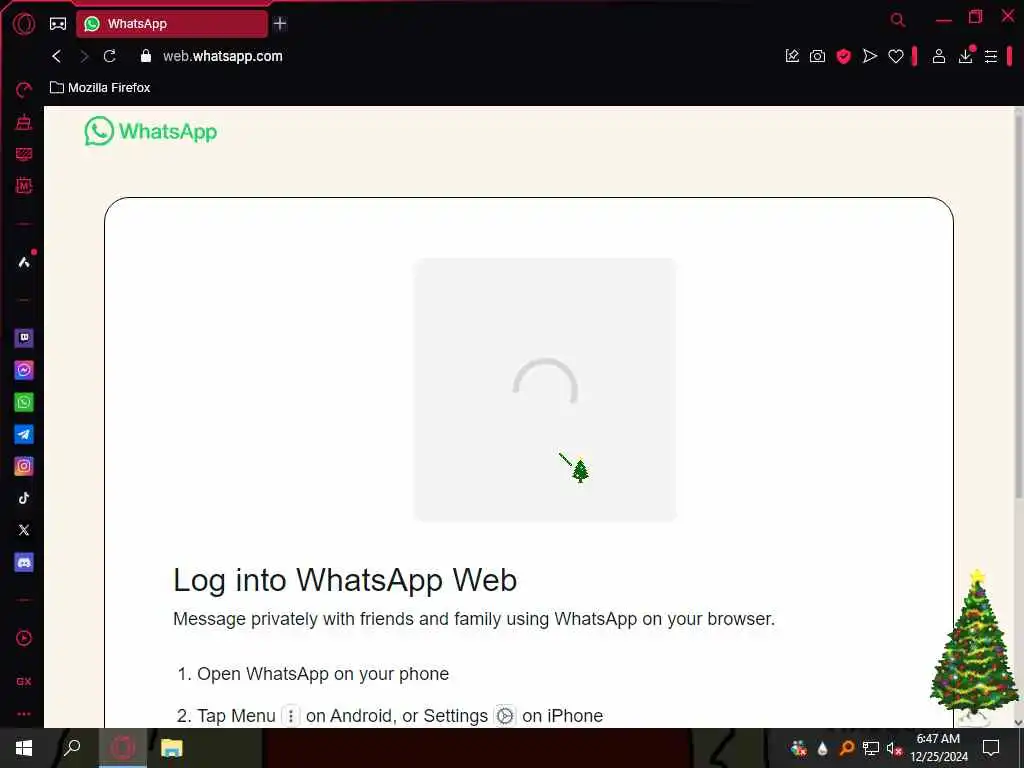Open the Downloads popup

click(x=965, y=57)
